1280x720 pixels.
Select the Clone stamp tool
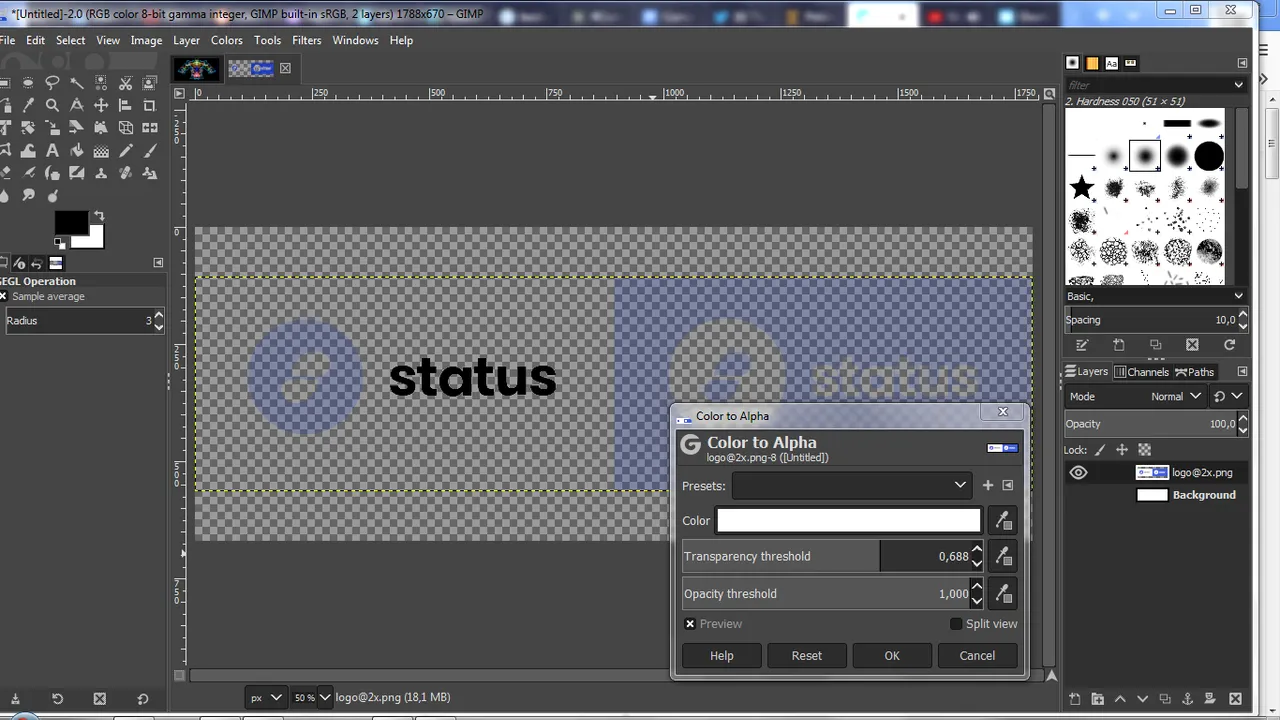tap(101, 172)
